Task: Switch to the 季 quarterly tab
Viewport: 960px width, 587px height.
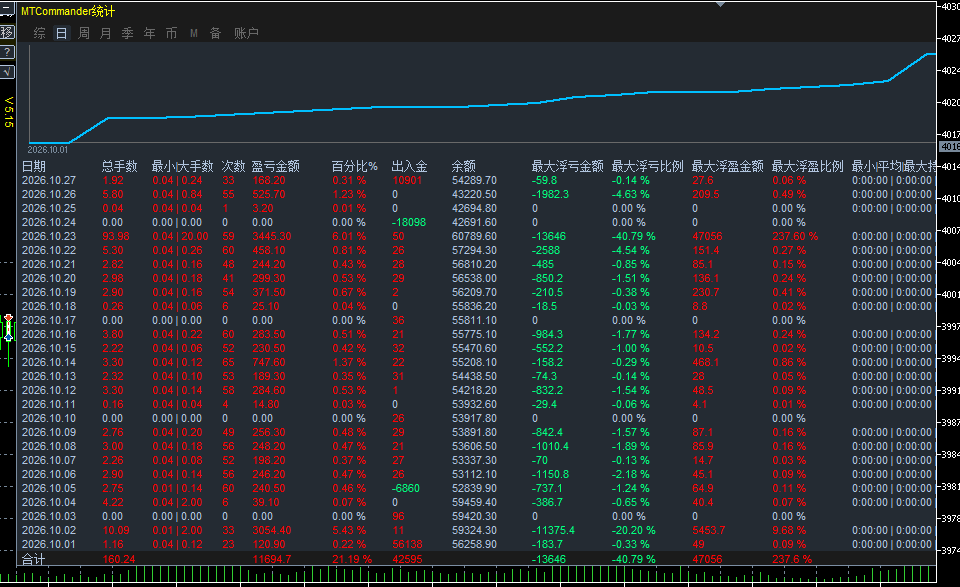Action: [127, 33]
